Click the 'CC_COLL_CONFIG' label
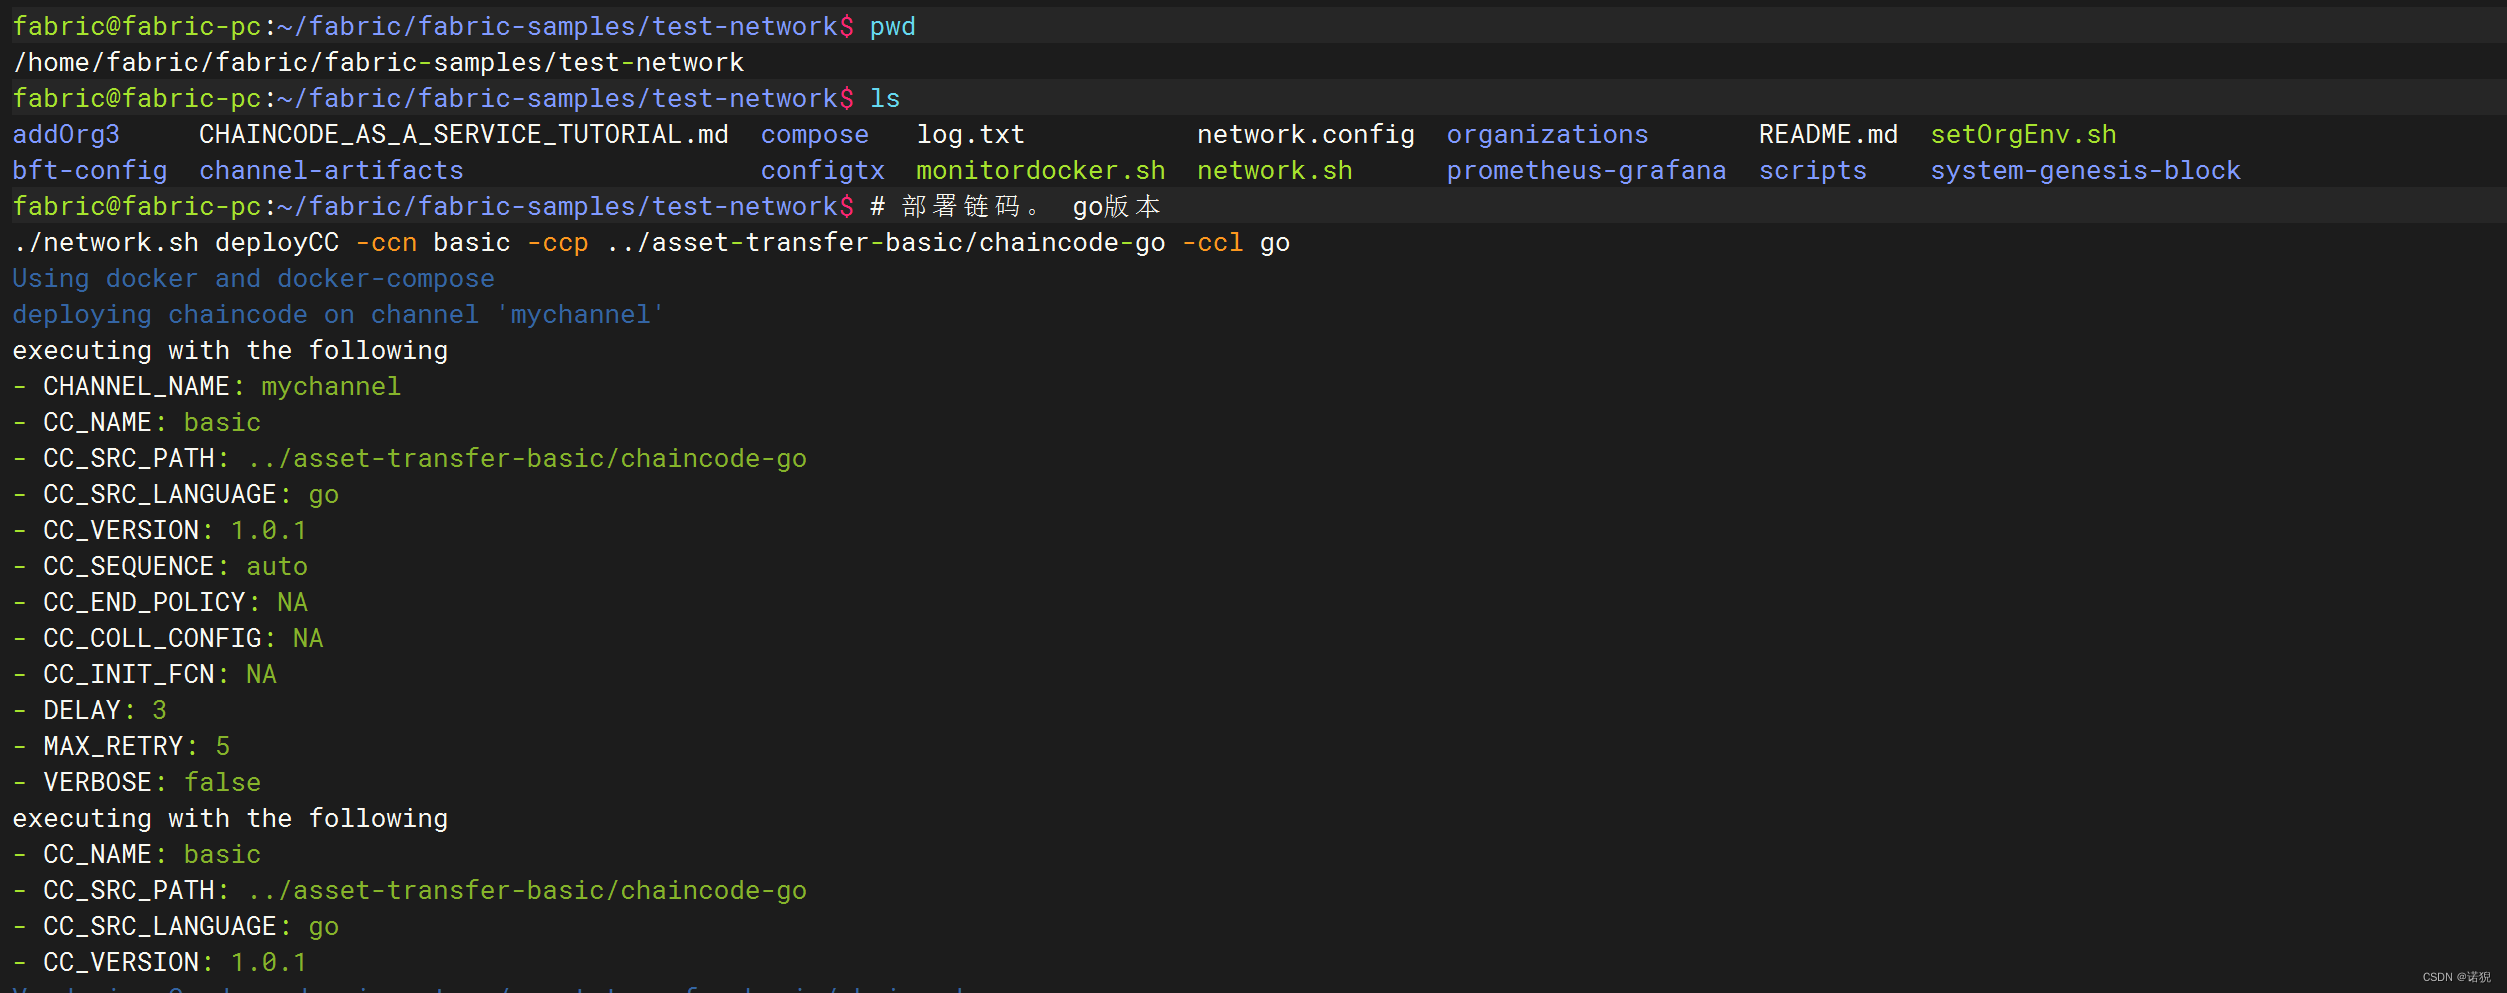This screenshot has height=993, width=2507. [x=152, y=639]
